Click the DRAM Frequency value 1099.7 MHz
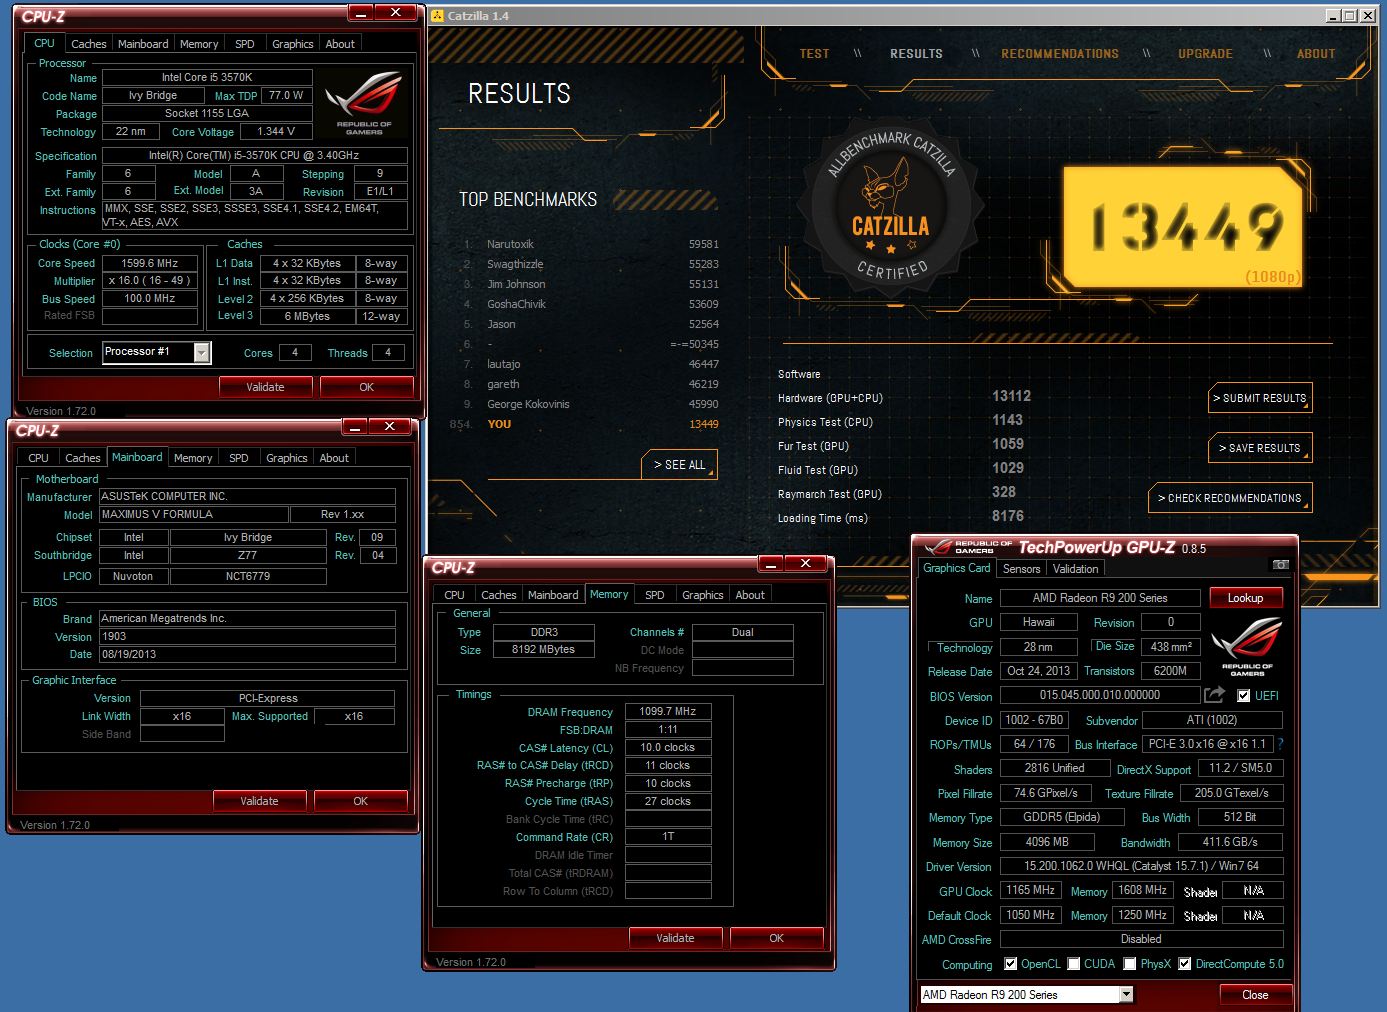This screenshot has width=1387, height=1012. point(668,711)
